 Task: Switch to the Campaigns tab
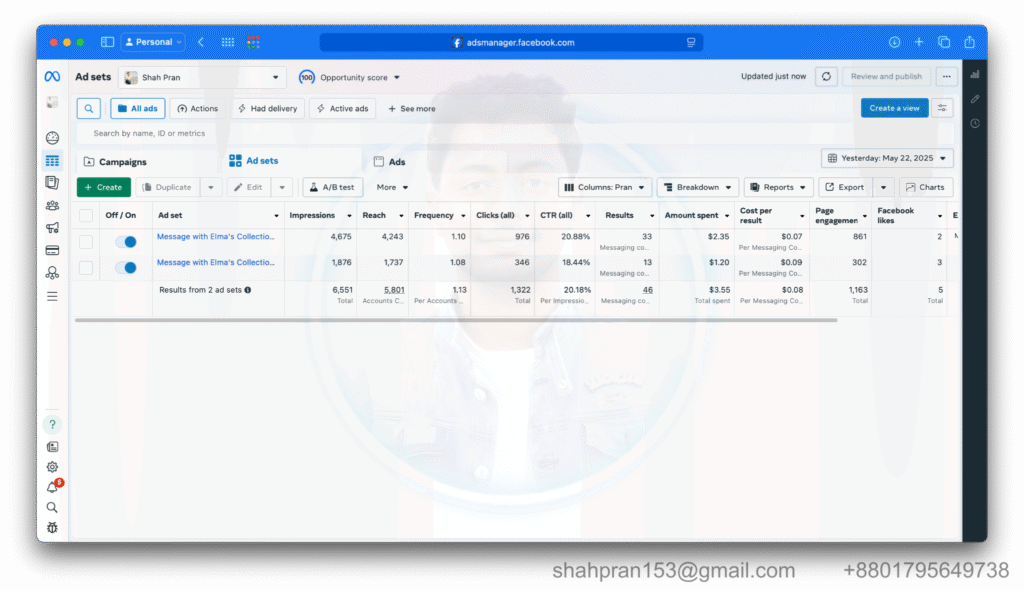click(x=116, y=162)
